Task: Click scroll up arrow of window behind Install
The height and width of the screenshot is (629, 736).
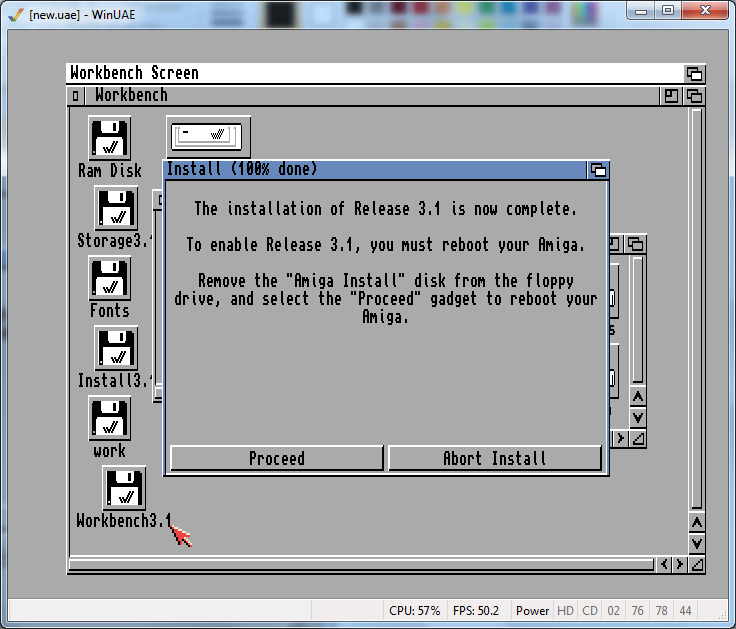Action: click(637, 397)
